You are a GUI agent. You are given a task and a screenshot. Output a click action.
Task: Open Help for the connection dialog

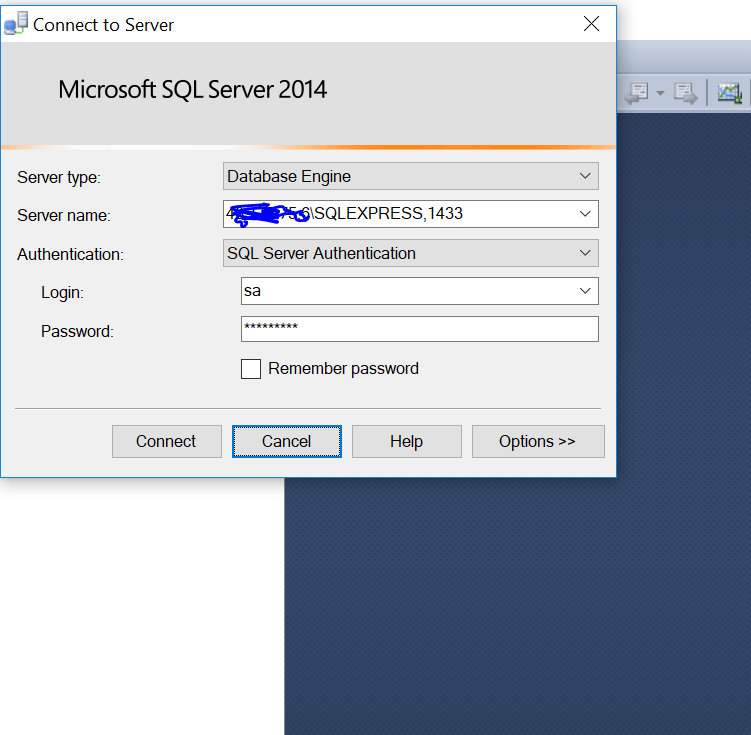click(x=406, y=441)
